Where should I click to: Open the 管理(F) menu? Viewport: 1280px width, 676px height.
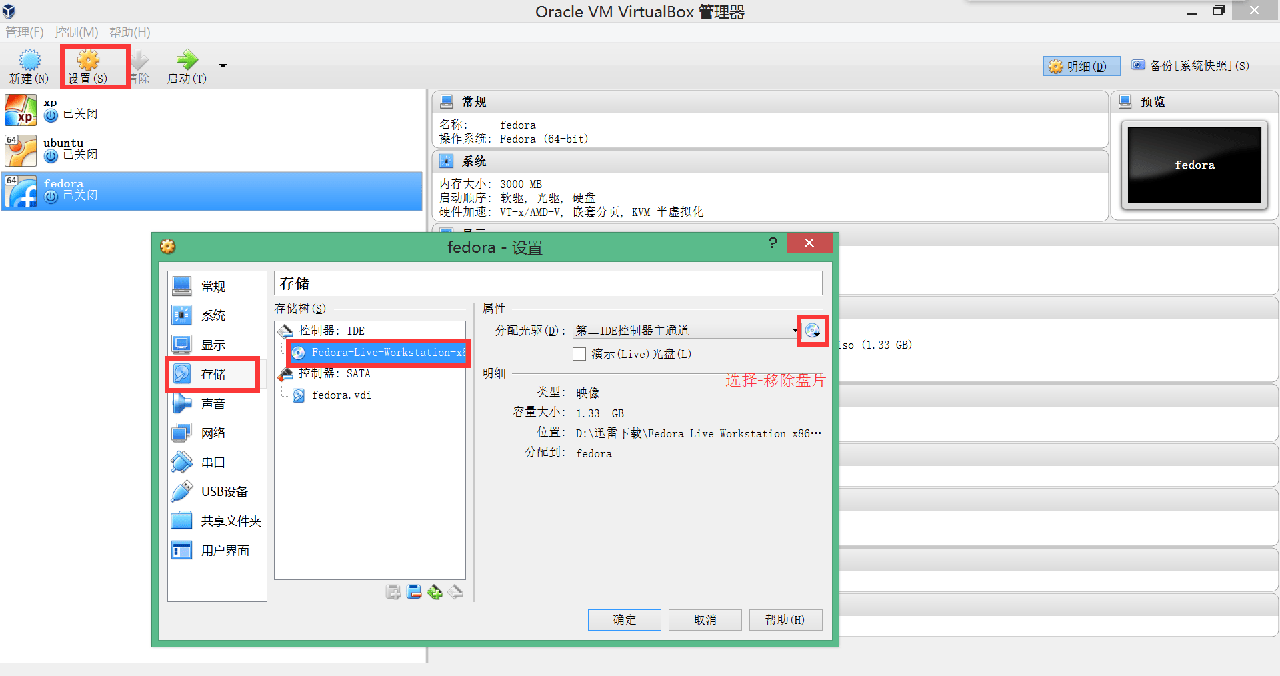(x=24, y=33)
